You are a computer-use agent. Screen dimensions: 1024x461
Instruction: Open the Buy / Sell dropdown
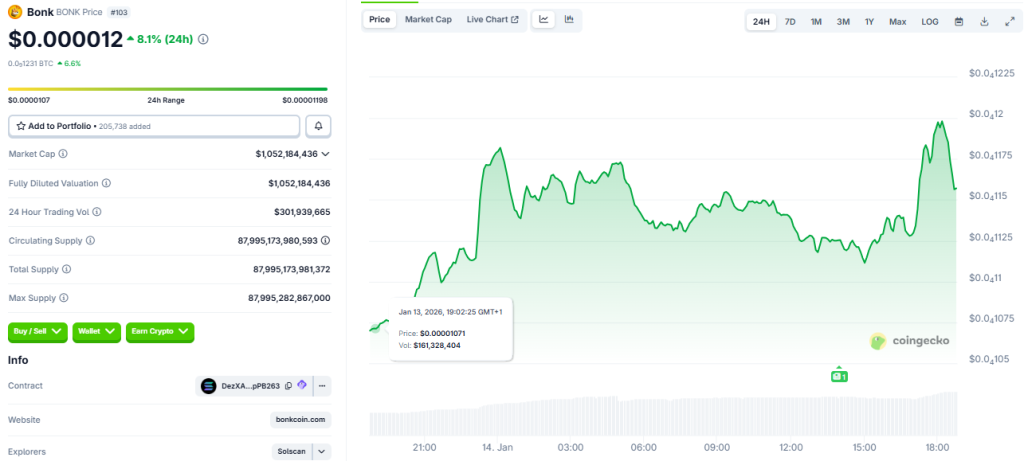point(37,330)
